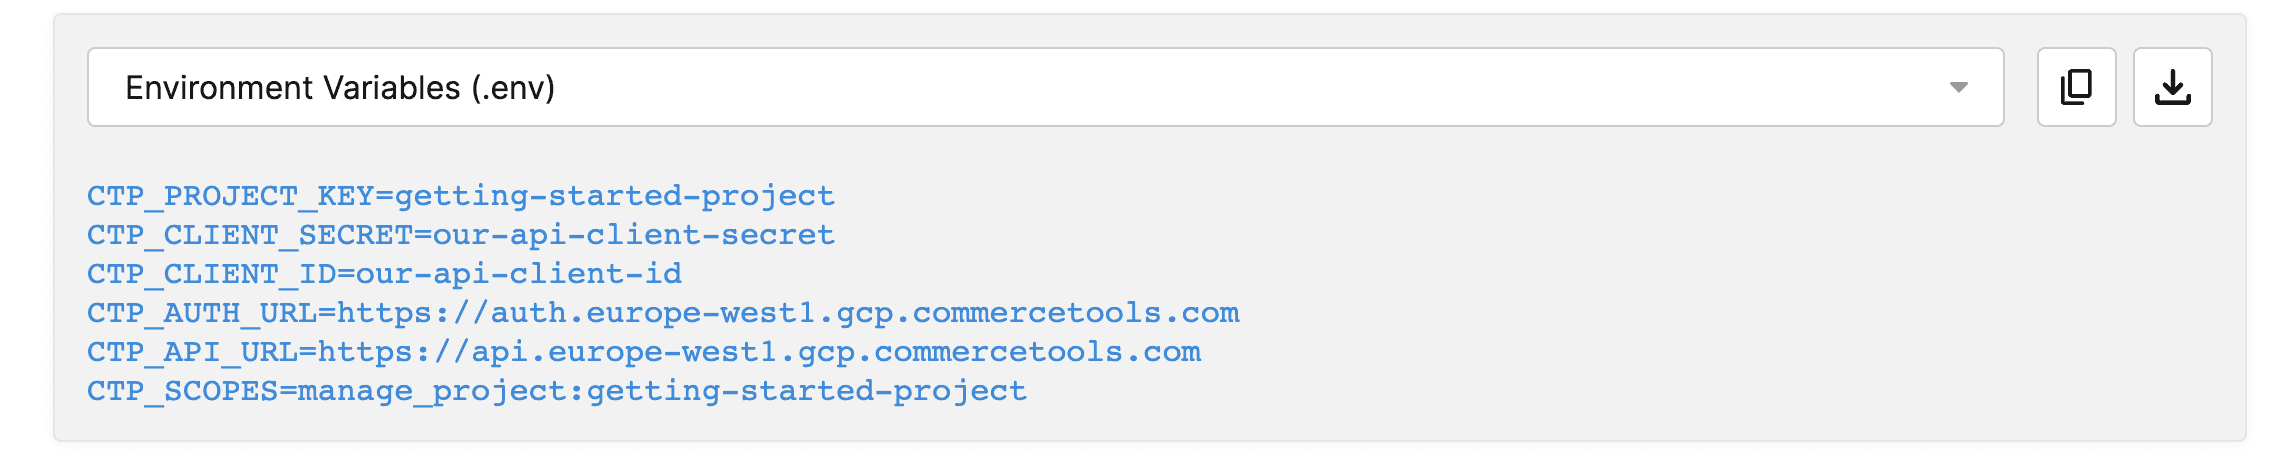The image size is (2283, 465).
Task: Click the getting-started-project key value
Action: pos(615,196)
